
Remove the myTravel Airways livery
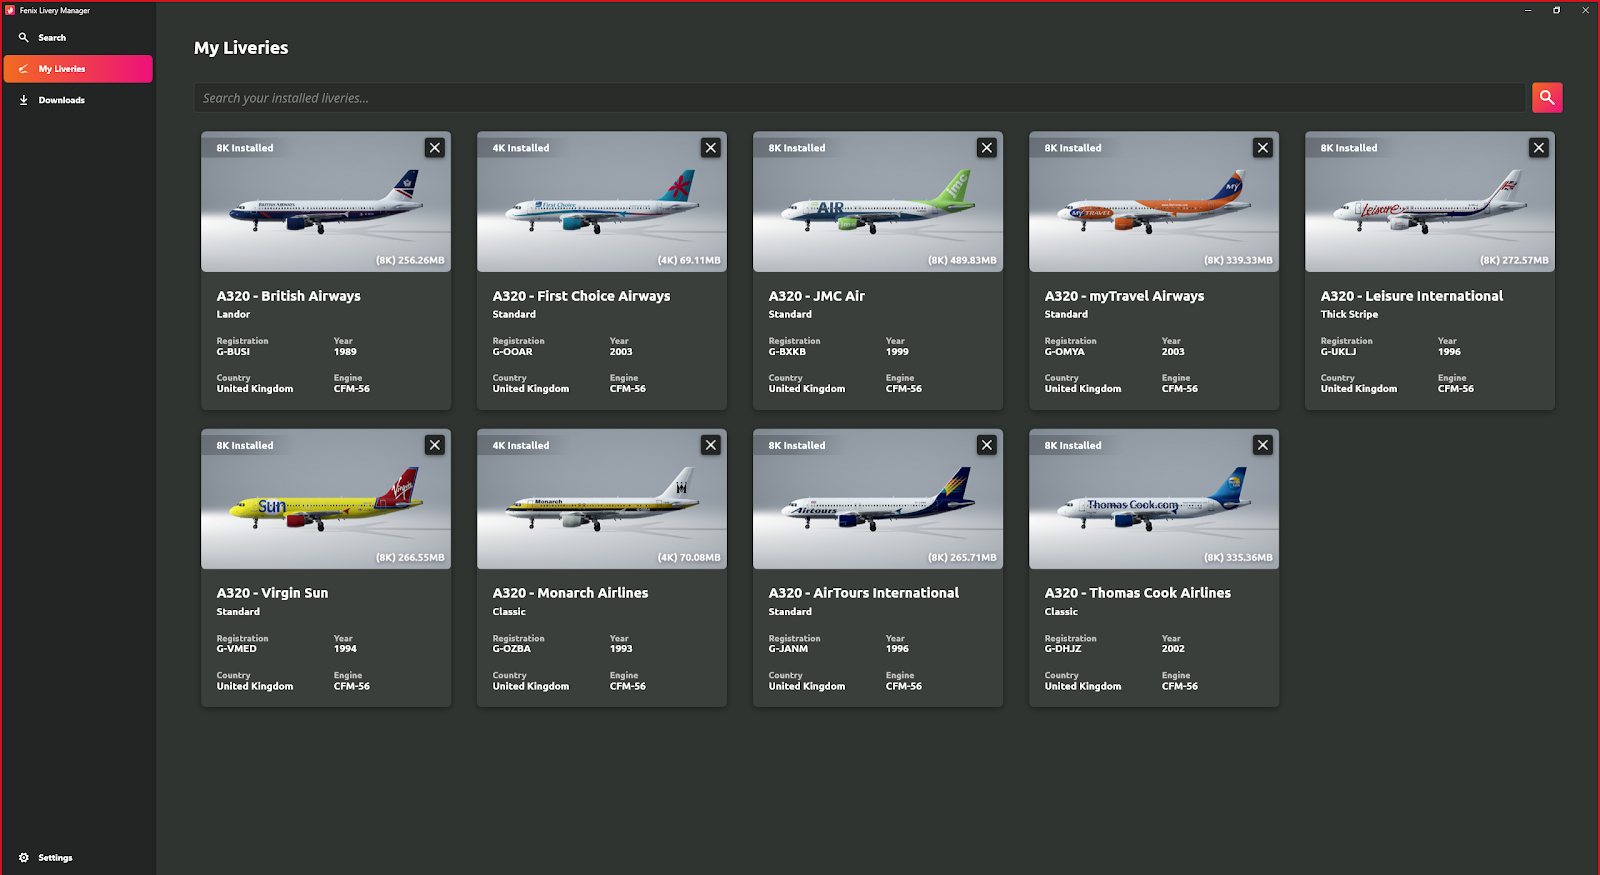[x=1263, y=148]
